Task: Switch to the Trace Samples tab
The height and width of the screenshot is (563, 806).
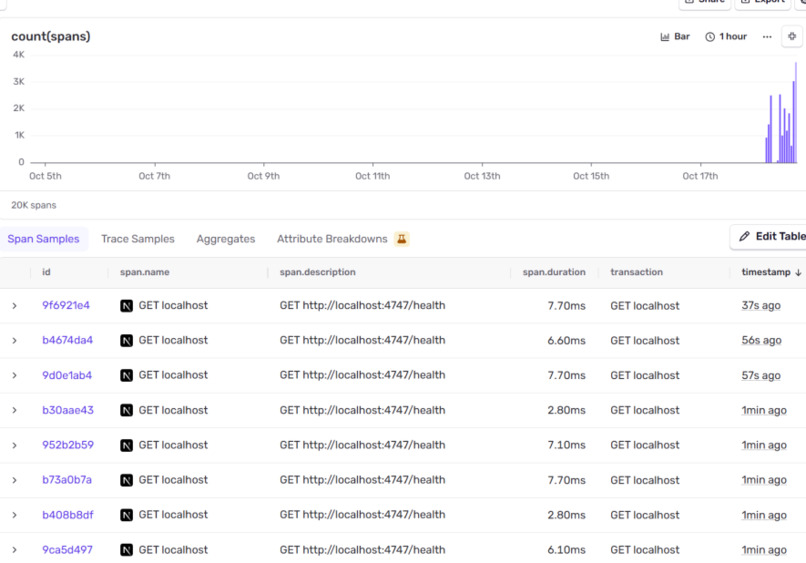Action: coord(138,239)
